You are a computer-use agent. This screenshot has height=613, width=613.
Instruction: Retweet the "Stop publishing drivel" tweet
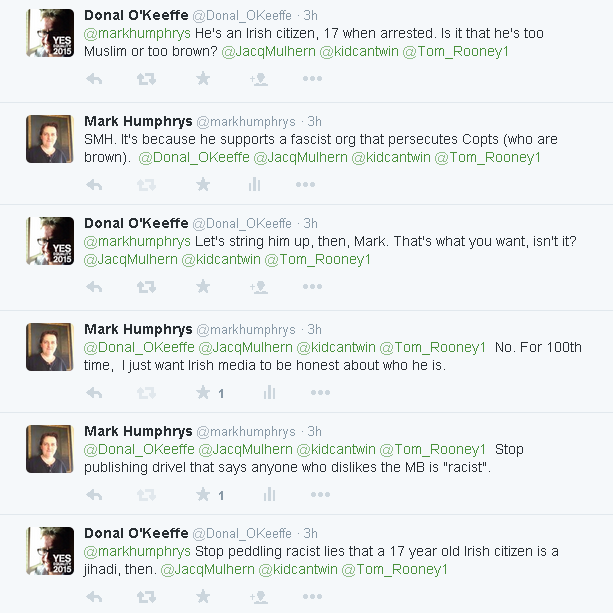[146, 495]
